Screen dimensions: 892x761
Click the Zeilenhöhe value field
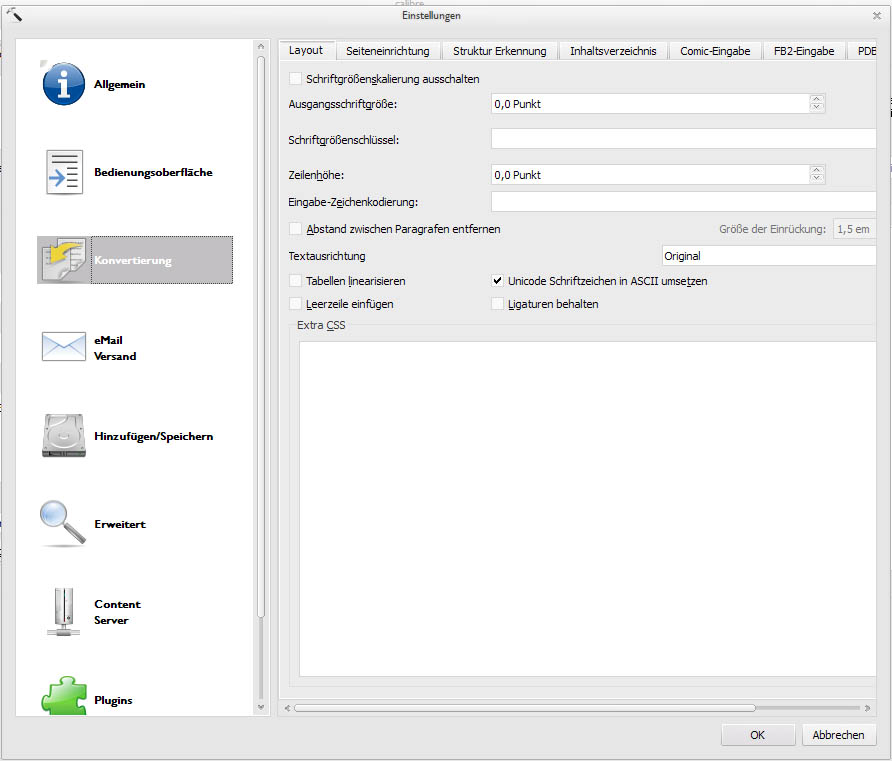coord(650,175)
